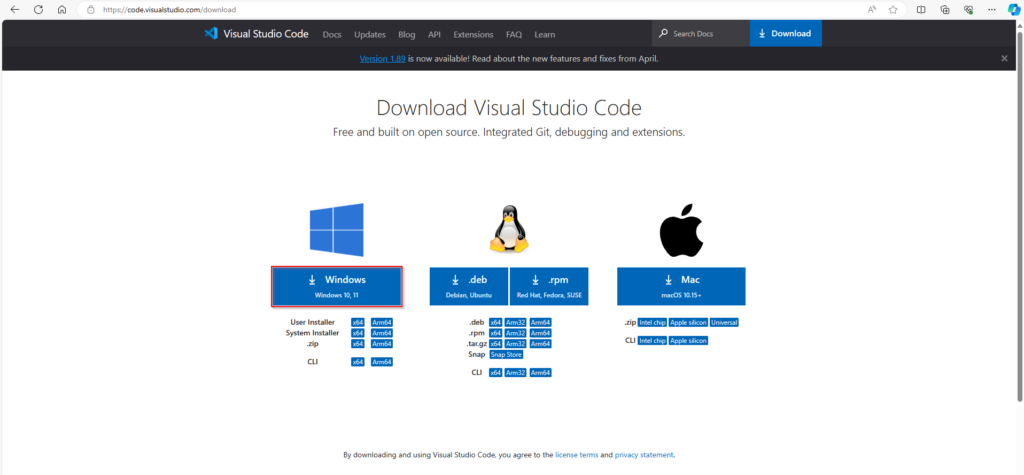Open the Blog menu item
Image resolution: width=1024 pixels, height=475 pixels.
pos(406,35)
